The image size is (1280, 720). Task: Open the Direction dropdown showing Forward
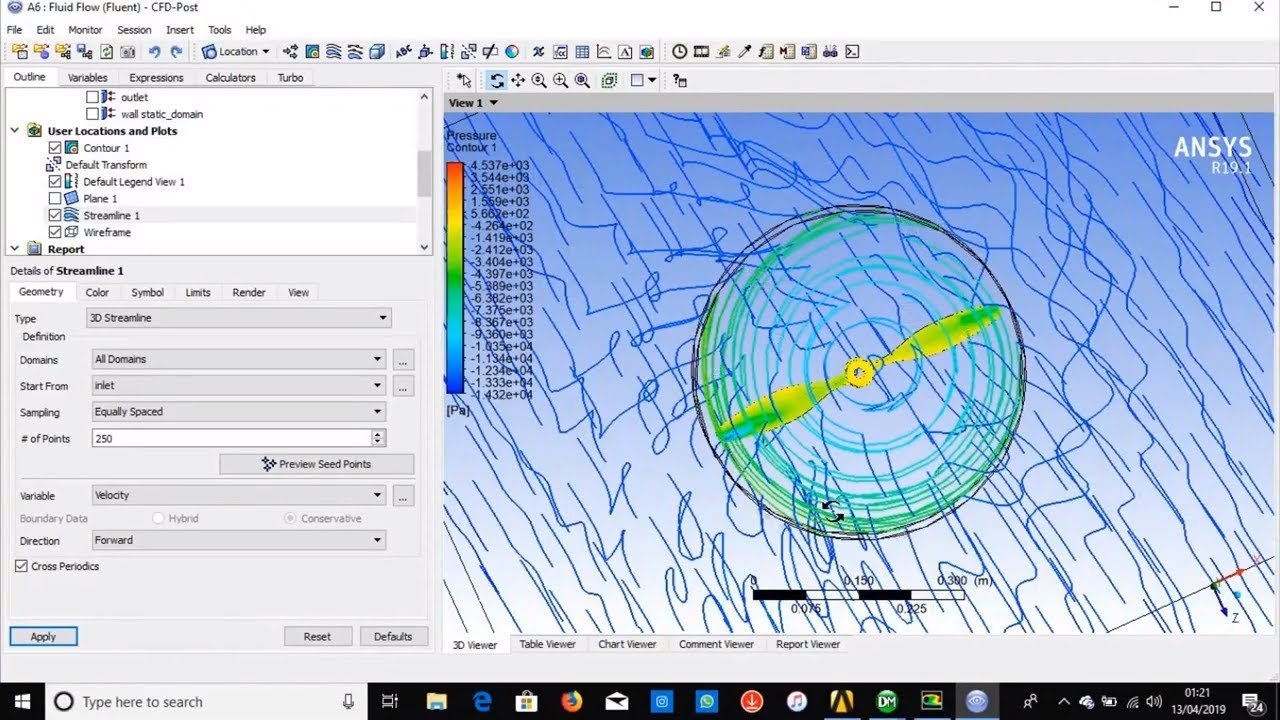pyautogui.click(x=238, y=540)
